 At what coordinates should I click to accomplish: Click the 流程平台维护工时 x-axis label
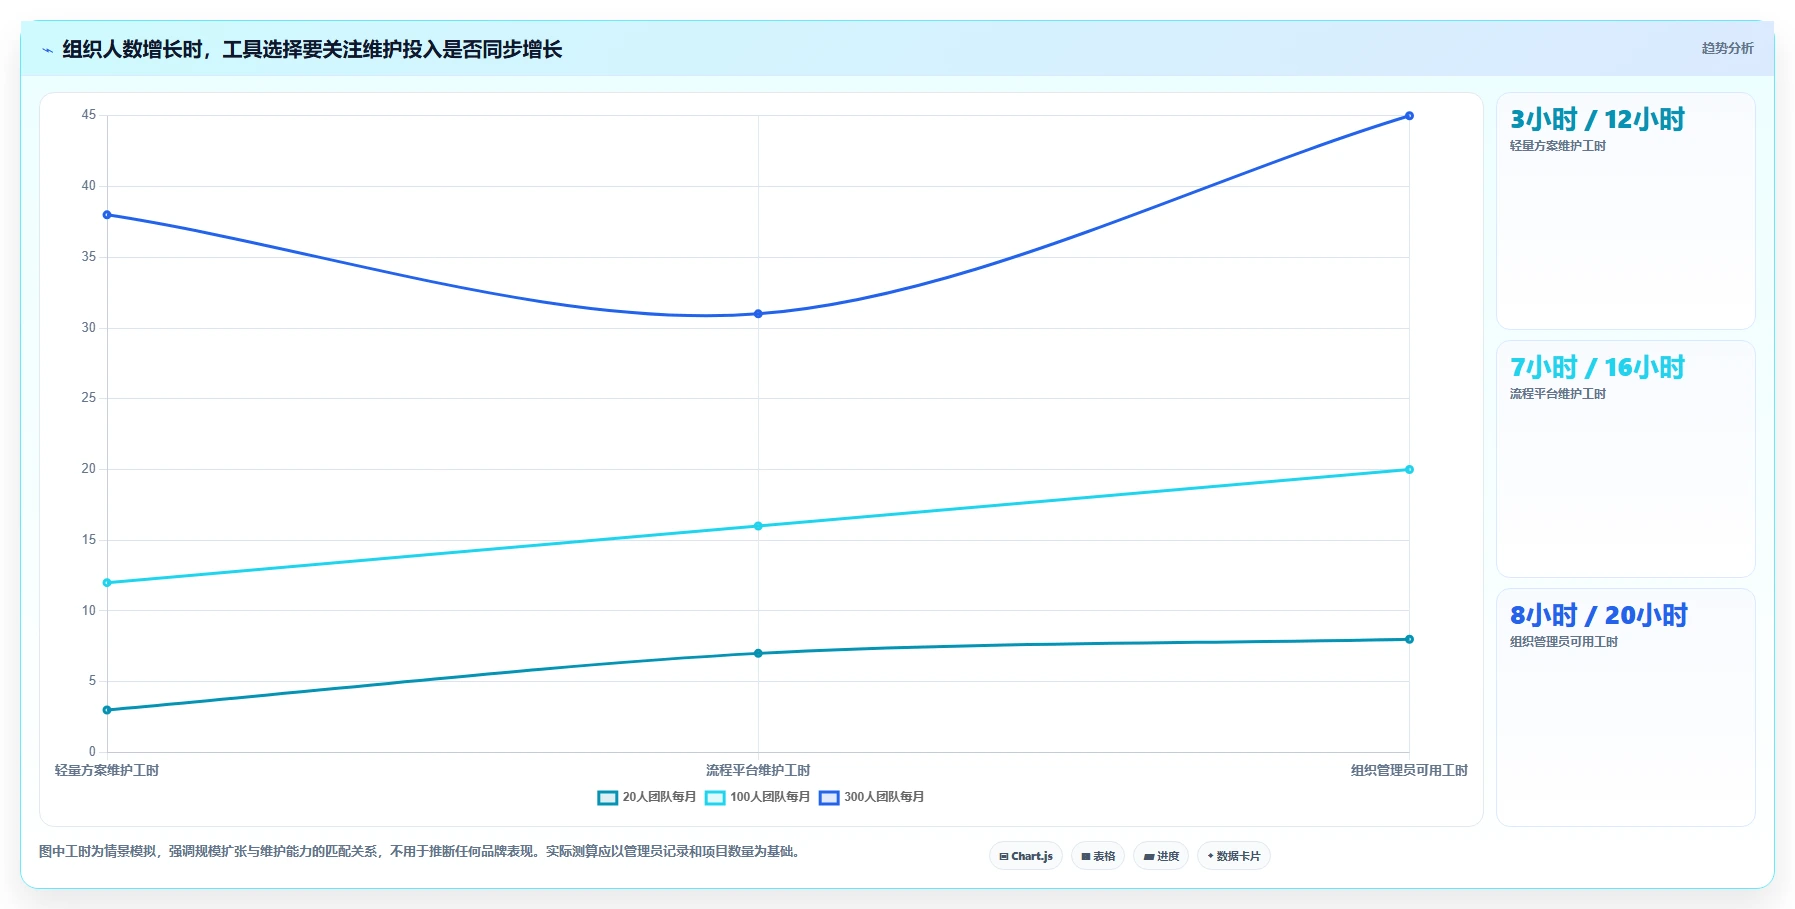tap(758, 770)
